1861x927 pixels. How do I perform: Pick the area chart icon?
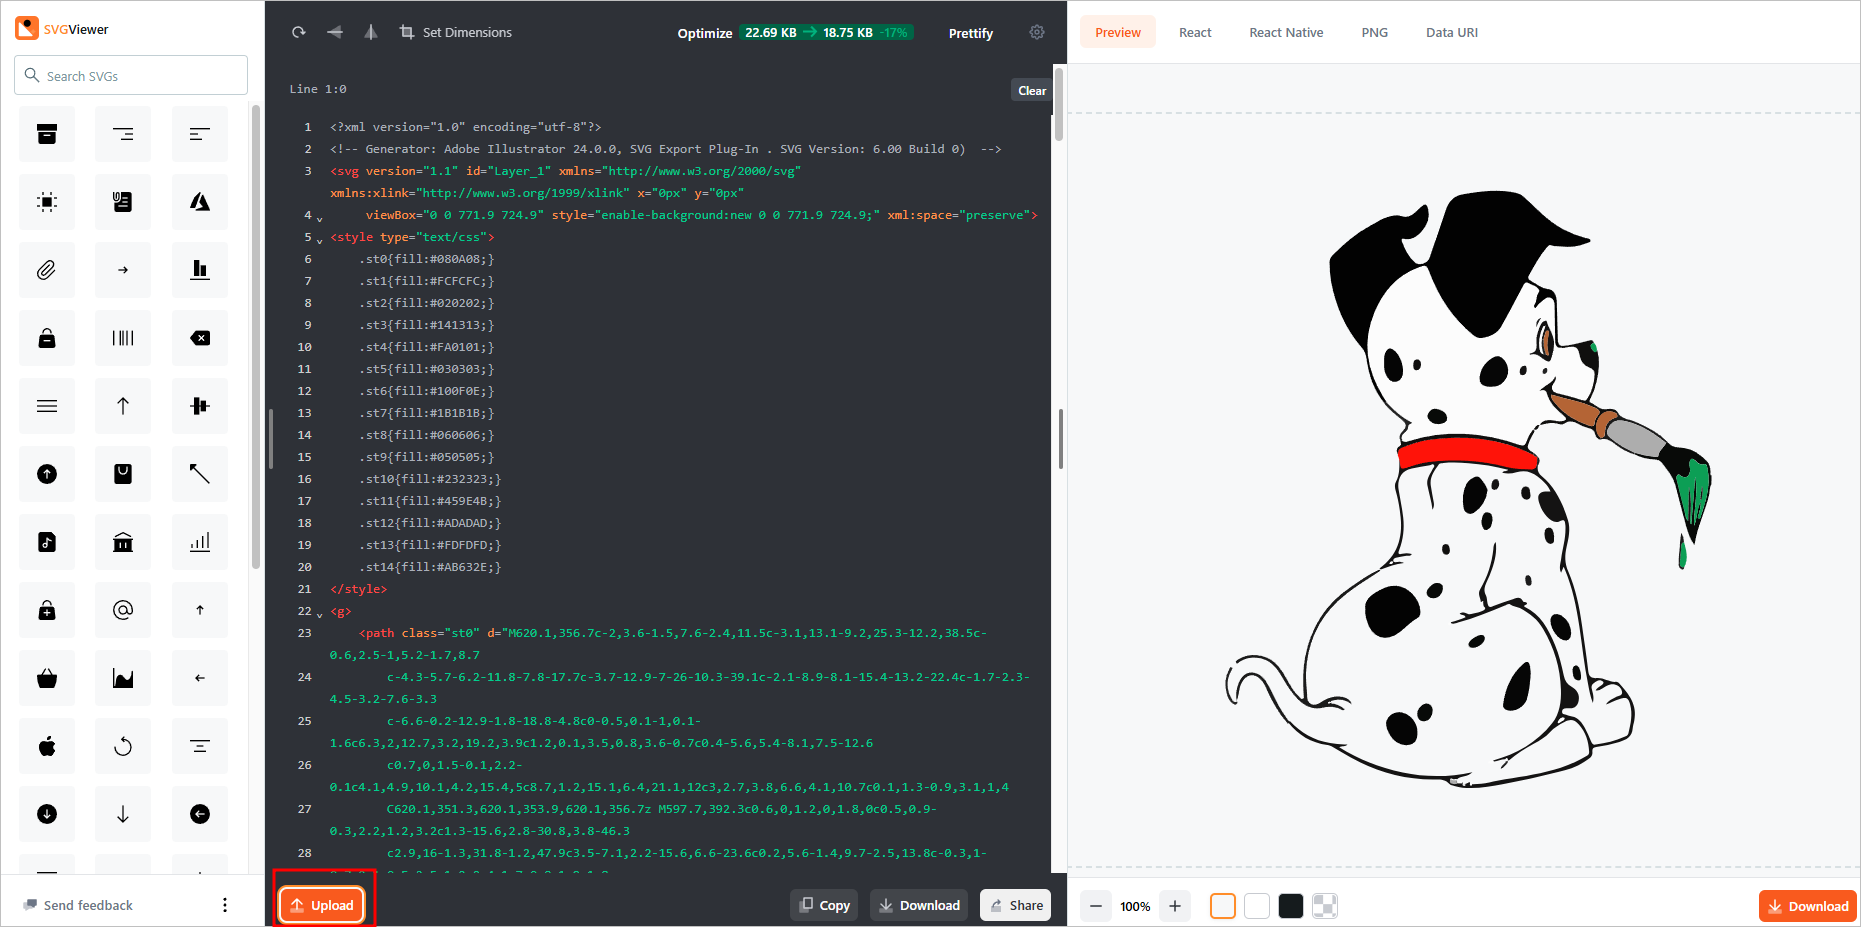tap(123, 678)
